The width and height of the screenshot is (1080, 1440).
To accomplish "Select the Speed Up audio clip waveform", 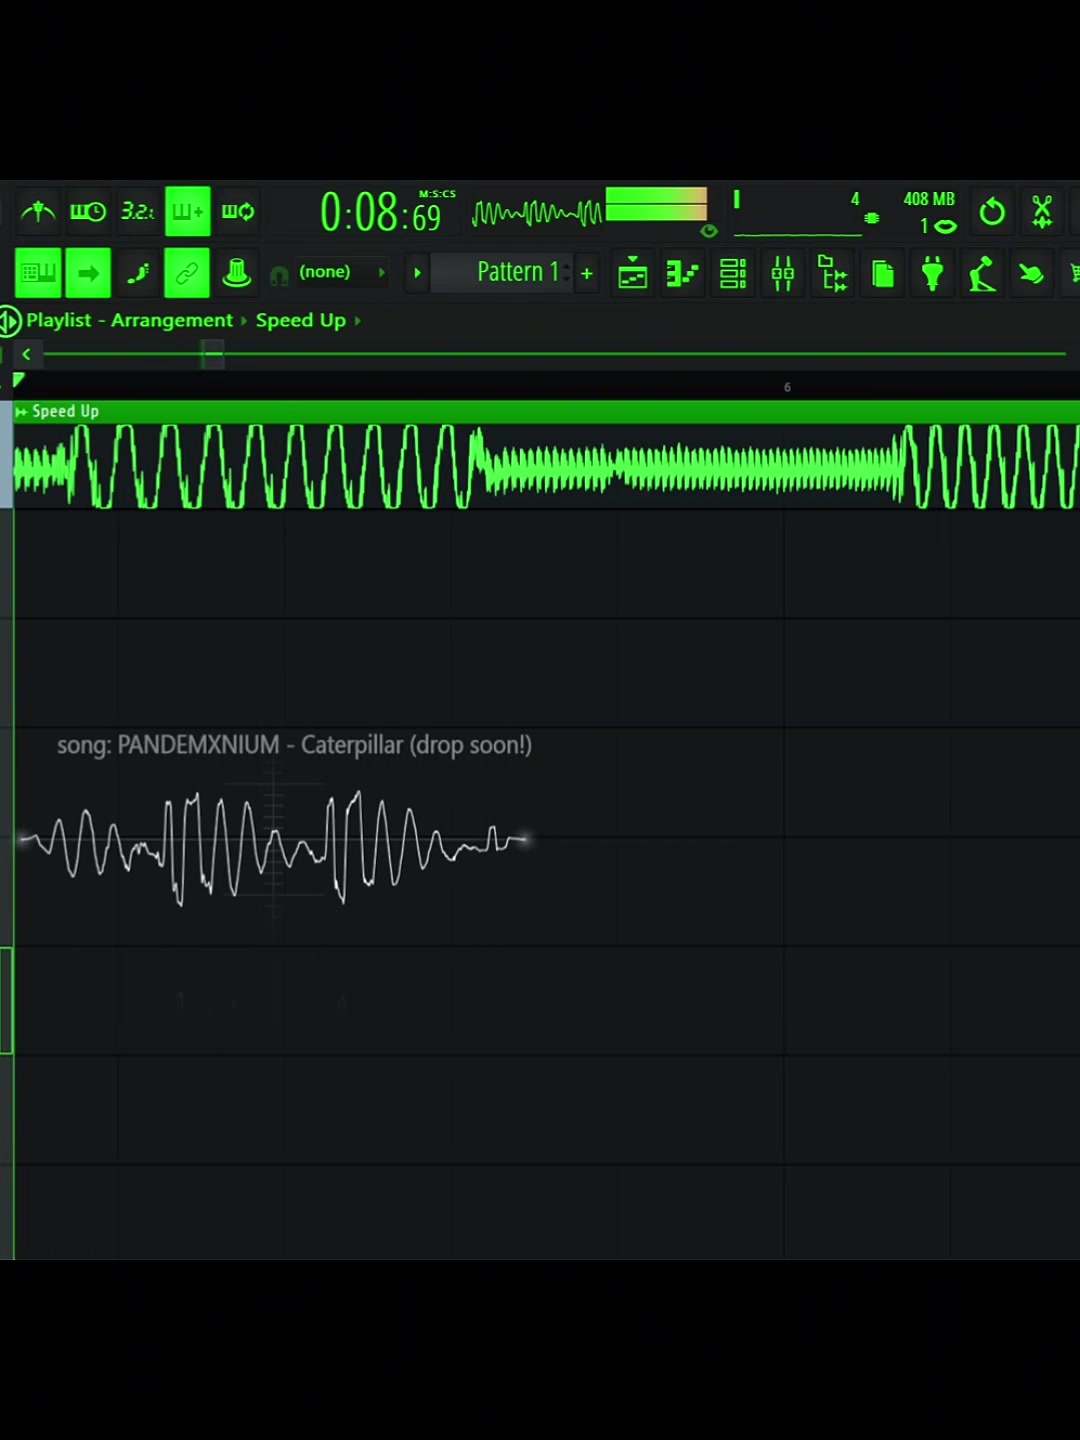I will pyautogui.click(x=547, y=466).
